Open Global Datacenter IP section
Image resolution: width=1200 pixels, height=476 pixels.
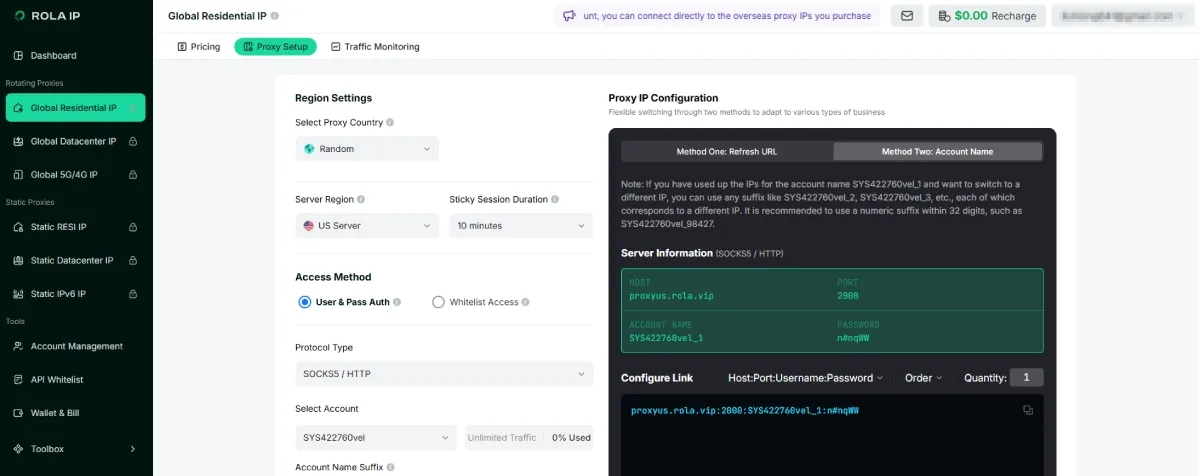pos(75,142)
